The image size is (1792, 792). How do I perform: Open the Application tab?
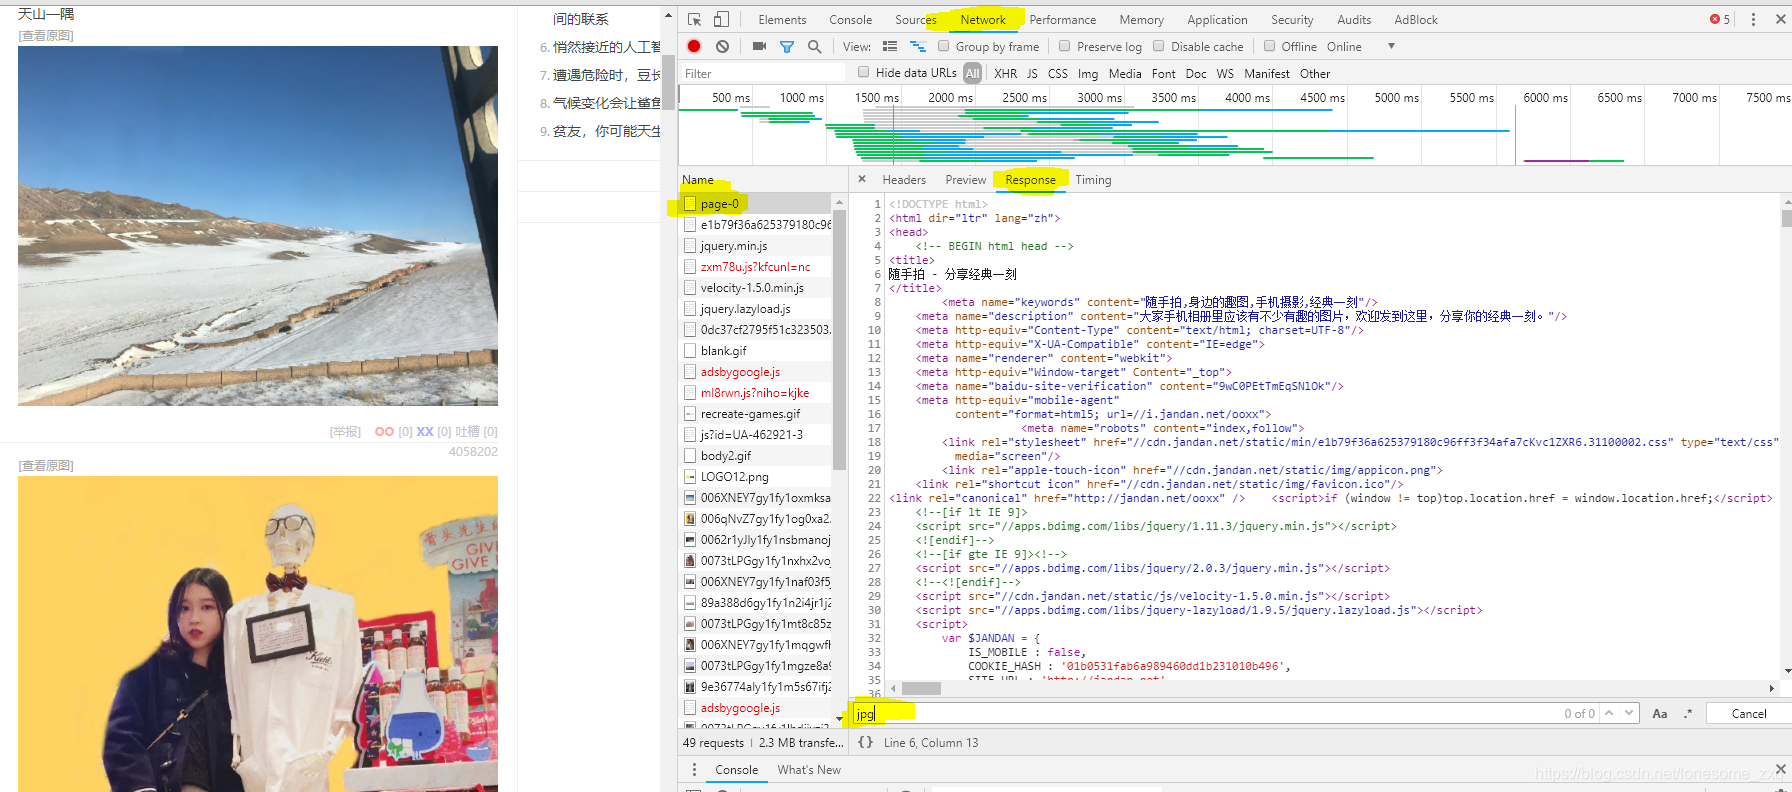click(x=1217, y=20)
